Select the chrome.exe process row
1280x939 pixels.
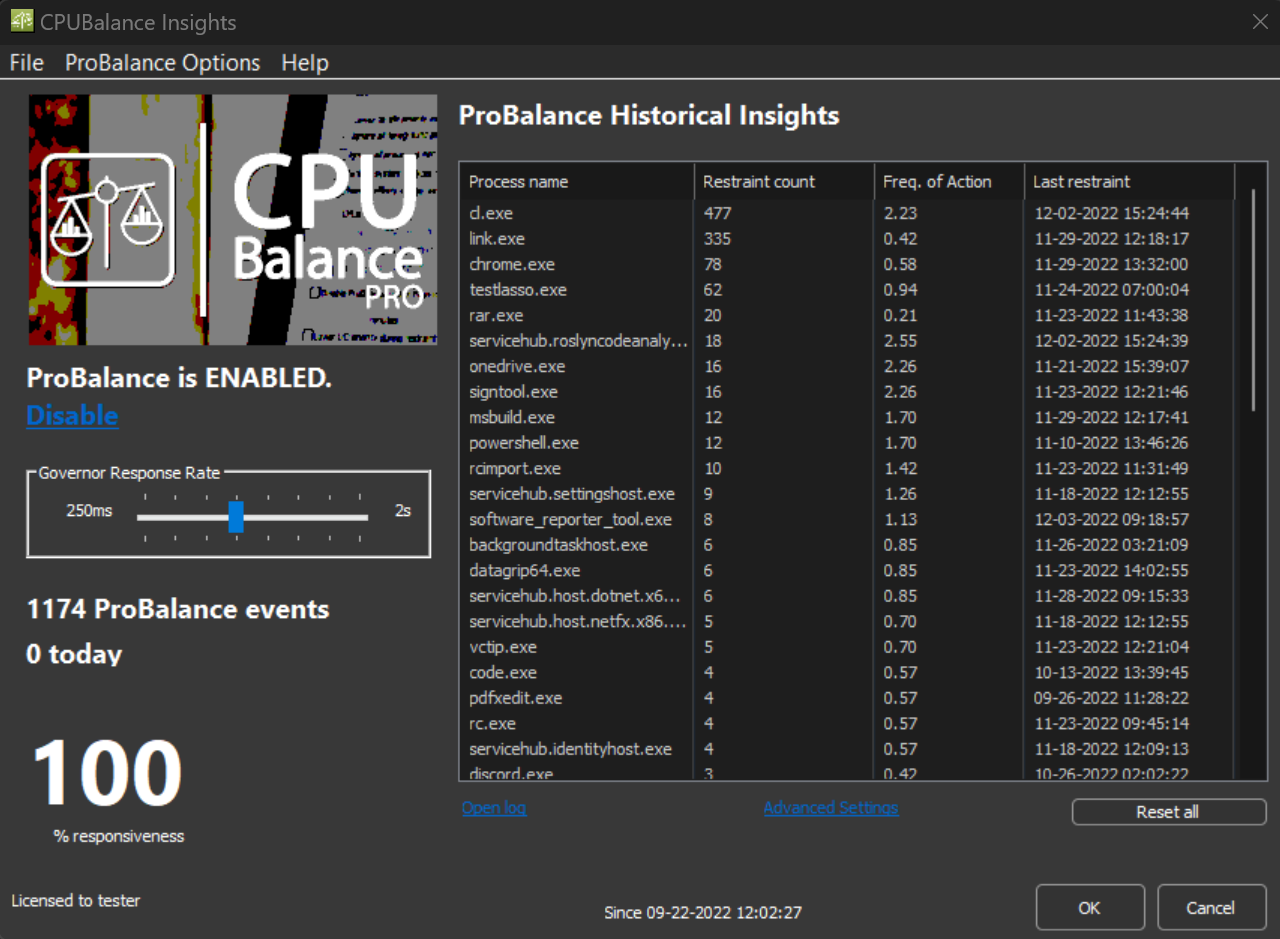pyautogui.click(x=847, y=264)
